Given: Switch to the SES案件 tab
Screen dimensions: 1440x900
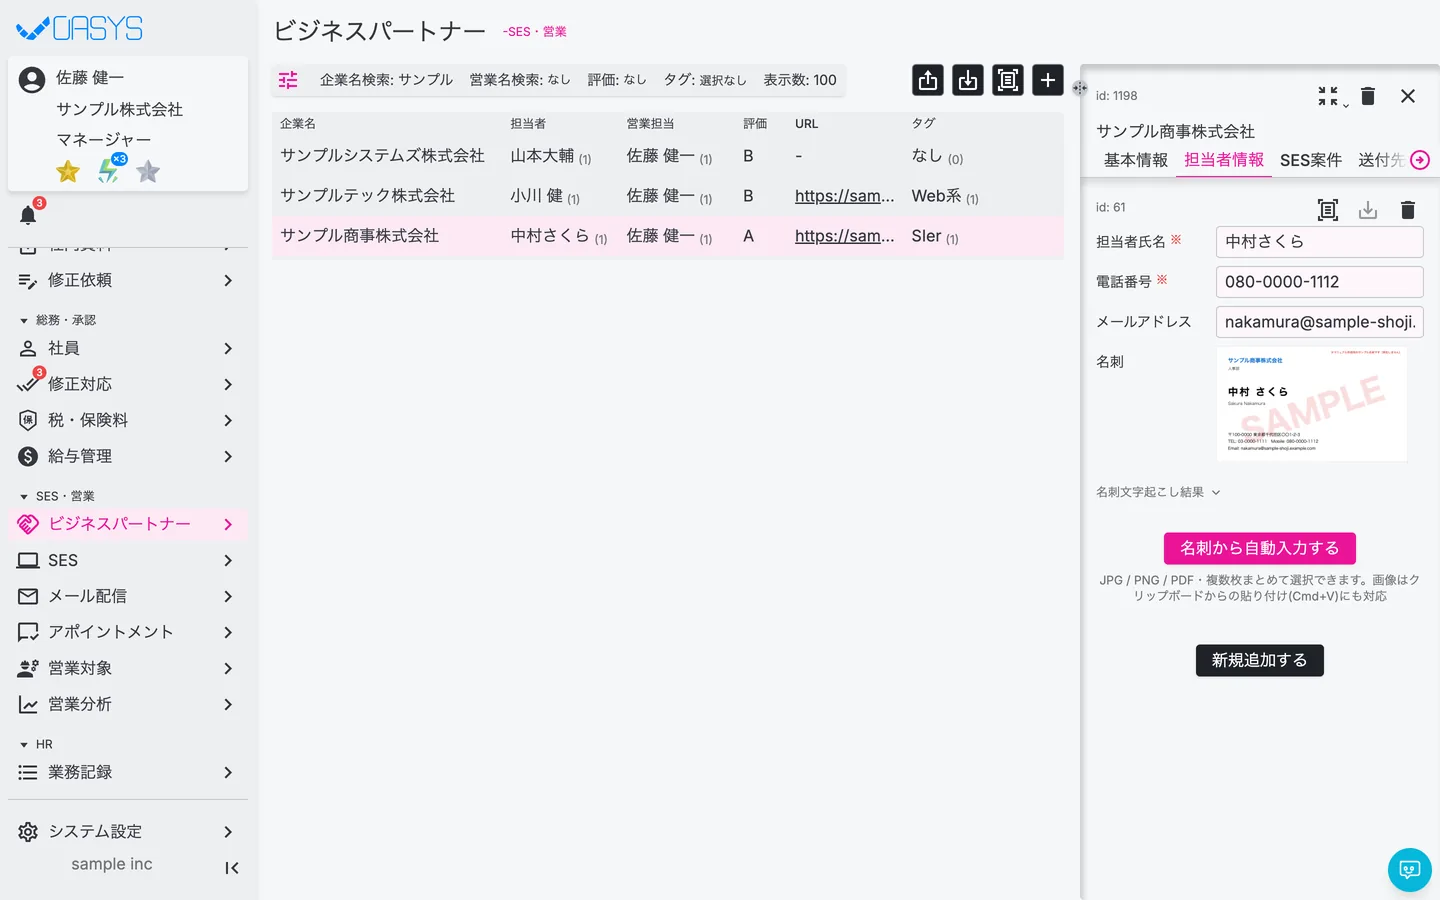Looking at the screenshot, I should (x=1311, y=160).
